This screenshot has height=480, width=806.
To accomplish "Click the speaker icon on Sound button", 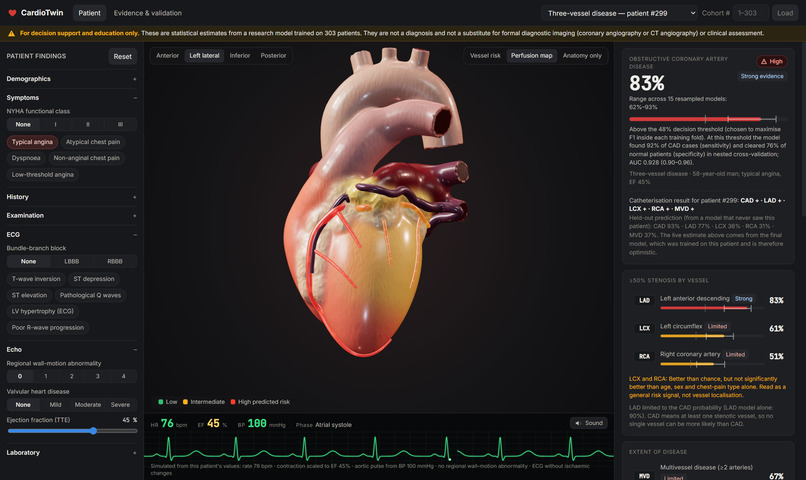I will pyautogui.click(x=578, y=423).
